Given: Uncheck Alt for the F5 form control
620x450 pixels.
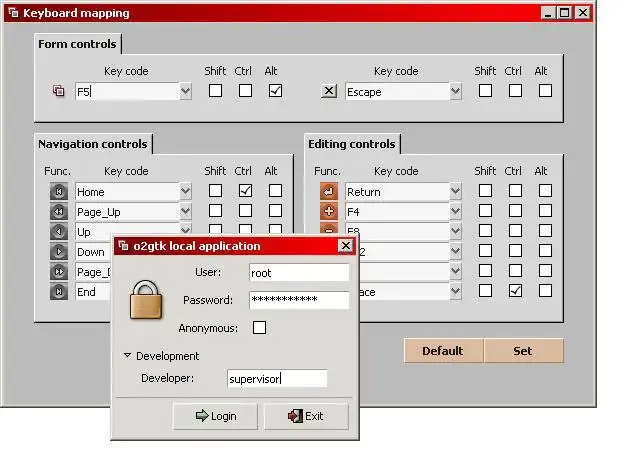Looking at the screenshot, I should point(275,91).
